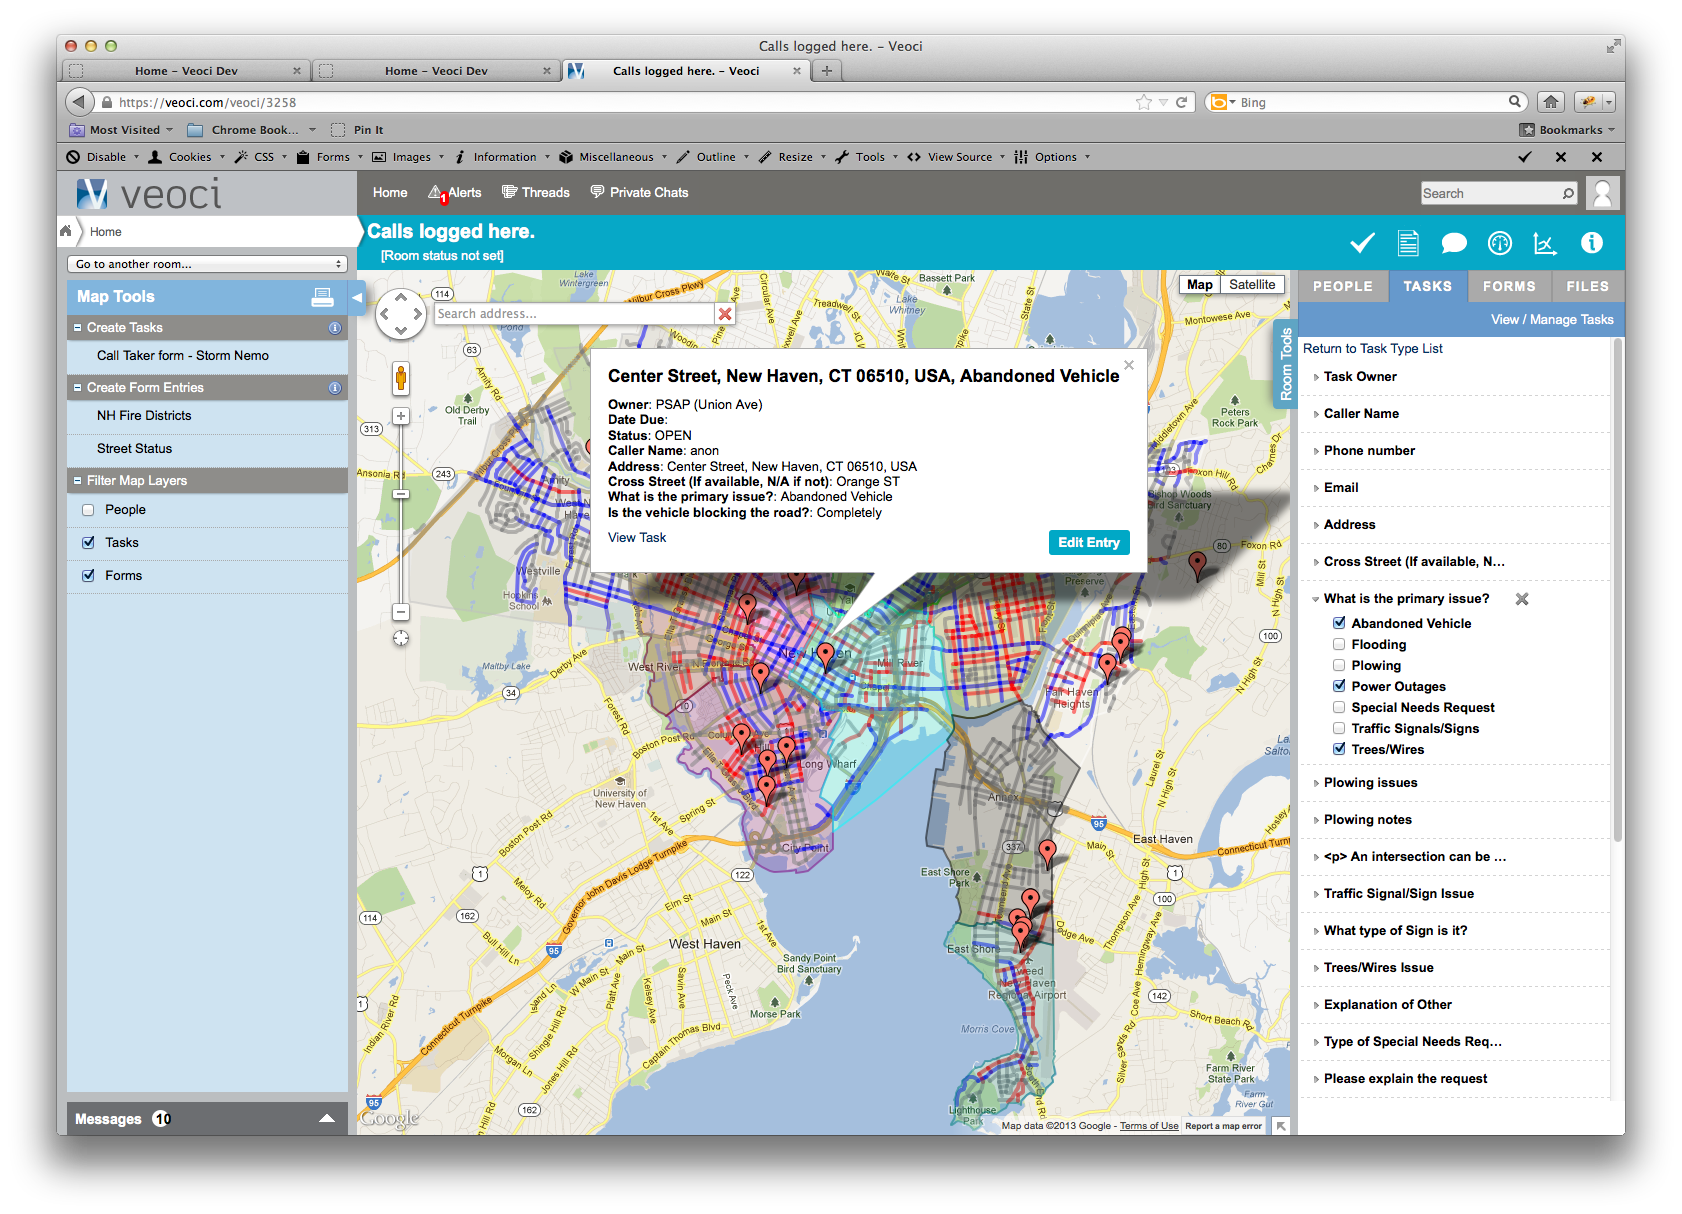This screenshot has width=1682, height=1214.
Task: Collapse the Create Tasks section
Action: tap(77, 328)
